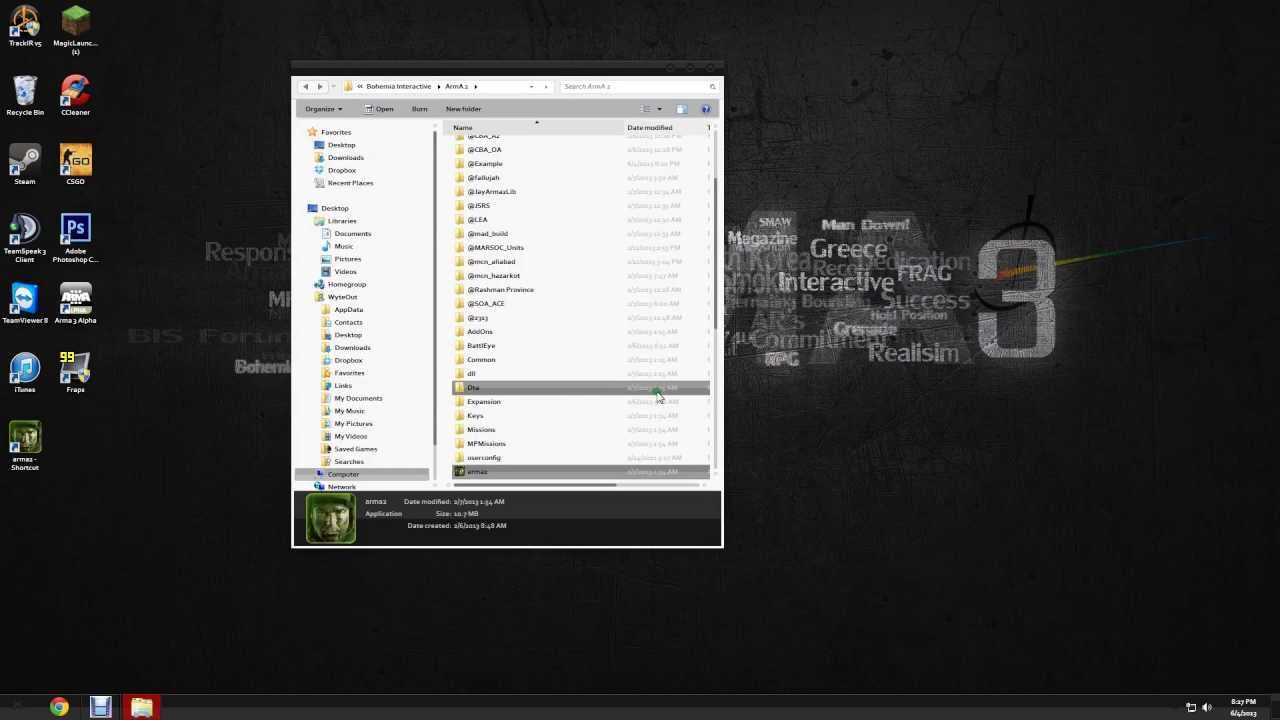Go forward in Explorer navigation

click(320, 86)
